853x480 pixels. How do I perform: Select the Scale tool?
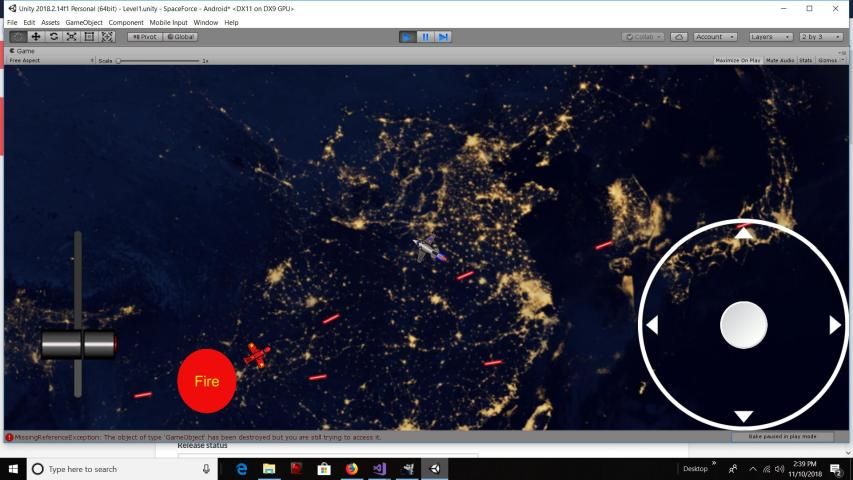[x=72, y=37]
